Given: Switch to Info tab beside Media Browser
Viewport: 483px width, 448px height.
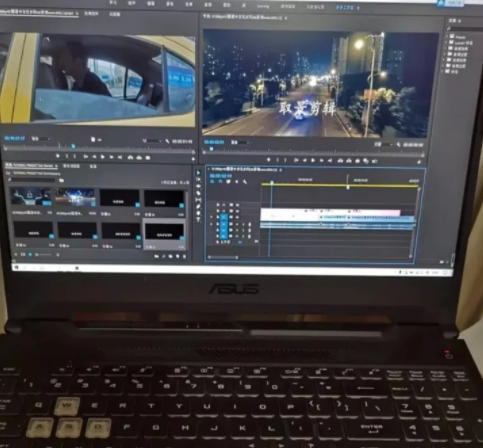Looking at the screenshot, I should pos(93,166).
